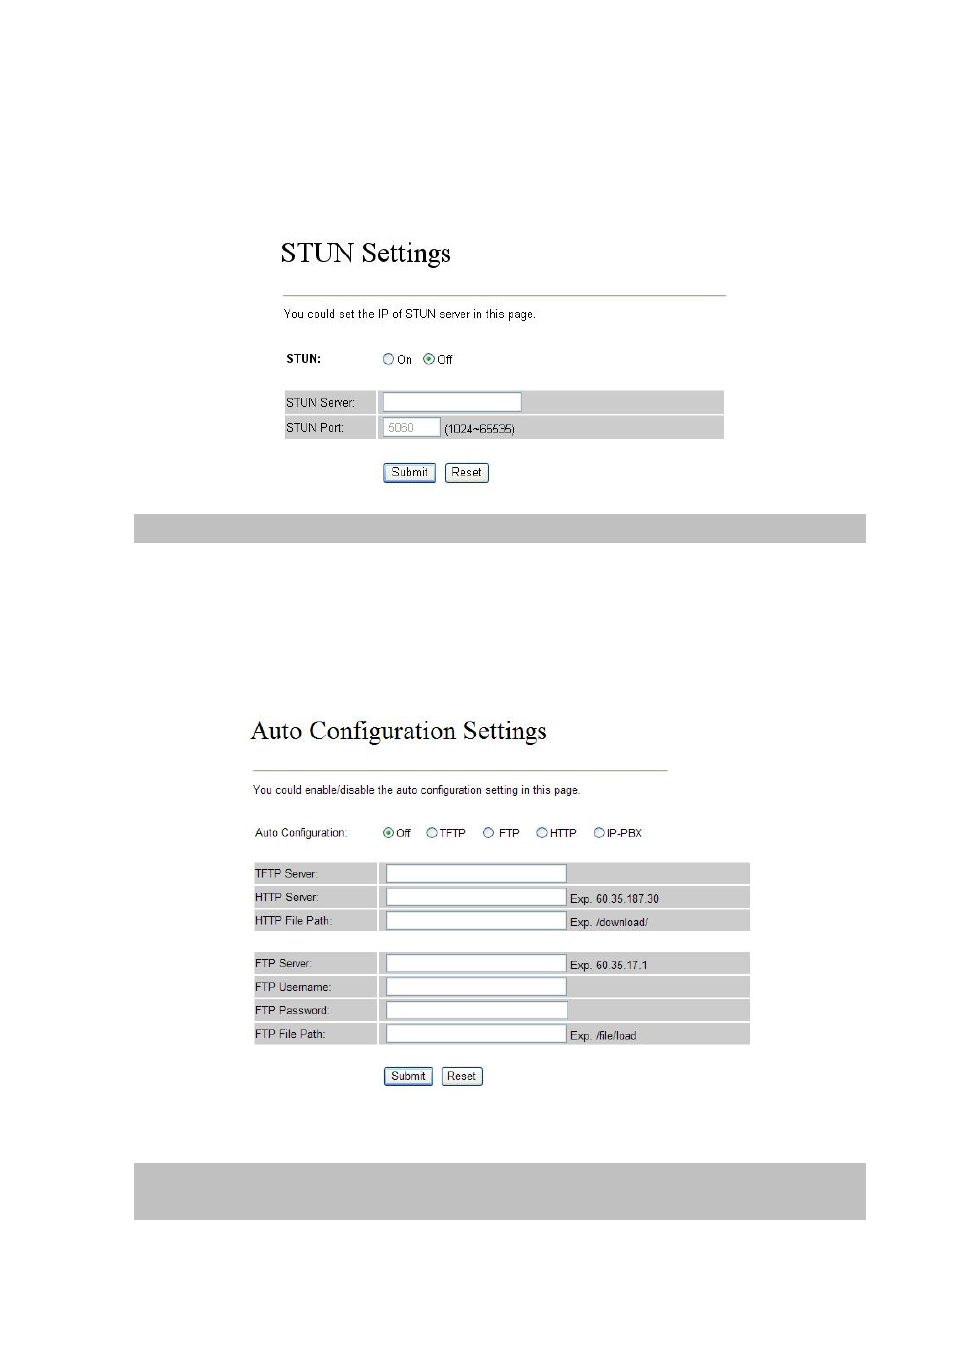The image size is (954, 1350).
Task: Select the STUN Off radio button
Action: (x=428, y=359)
